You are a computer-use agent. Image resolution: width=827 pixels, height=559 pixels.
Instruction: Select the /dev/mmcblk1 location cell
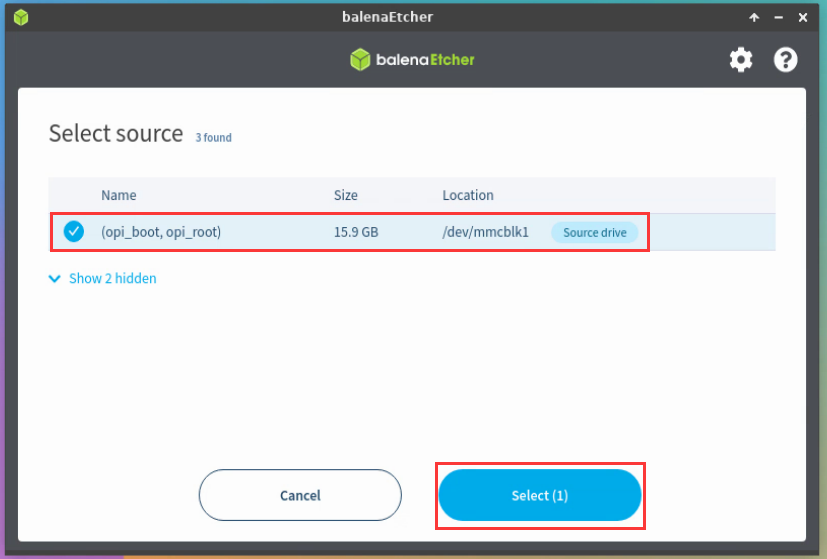click(485, 233)
